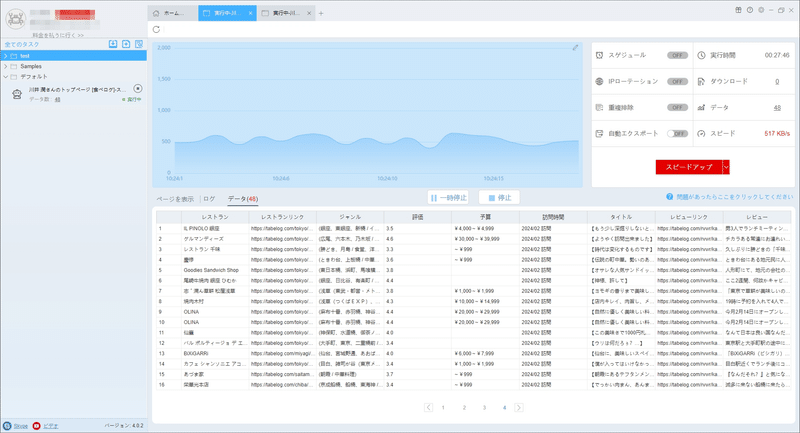Click the 問題があったらここをクリック link
The image size is (800, 433).
coord(735,197)
